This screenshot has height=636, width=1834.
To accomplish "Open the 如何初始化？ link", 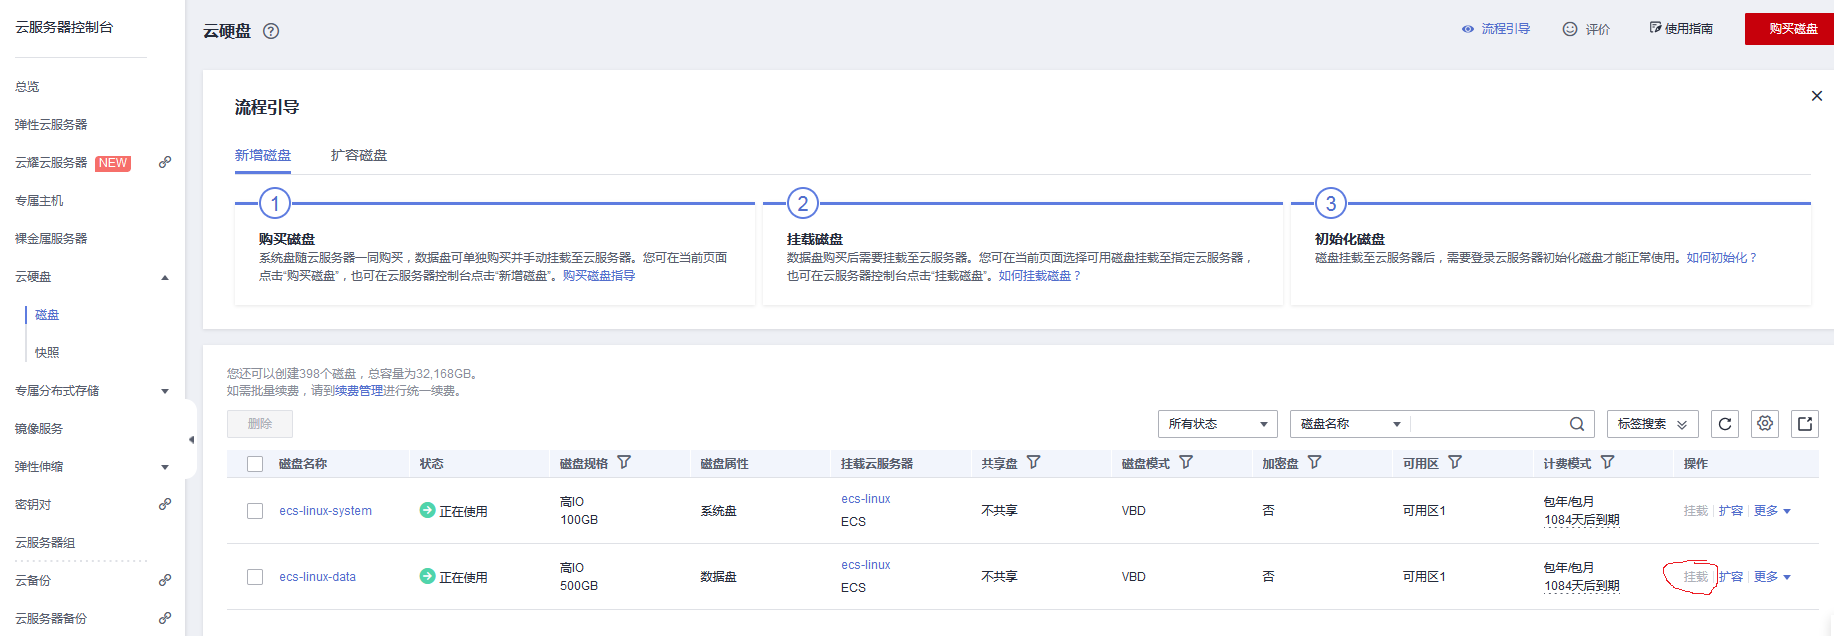I will [1722, 258].
